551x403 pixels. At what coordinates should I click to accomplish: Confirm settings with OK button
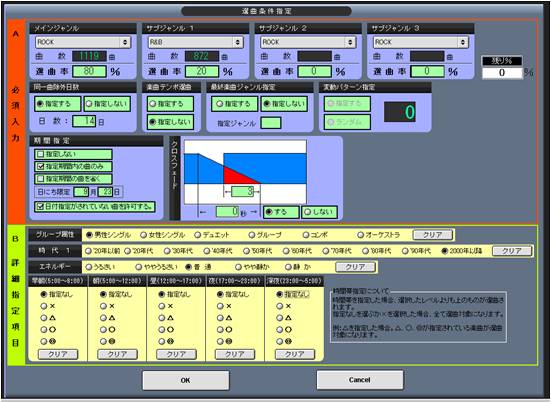point(186,380)
